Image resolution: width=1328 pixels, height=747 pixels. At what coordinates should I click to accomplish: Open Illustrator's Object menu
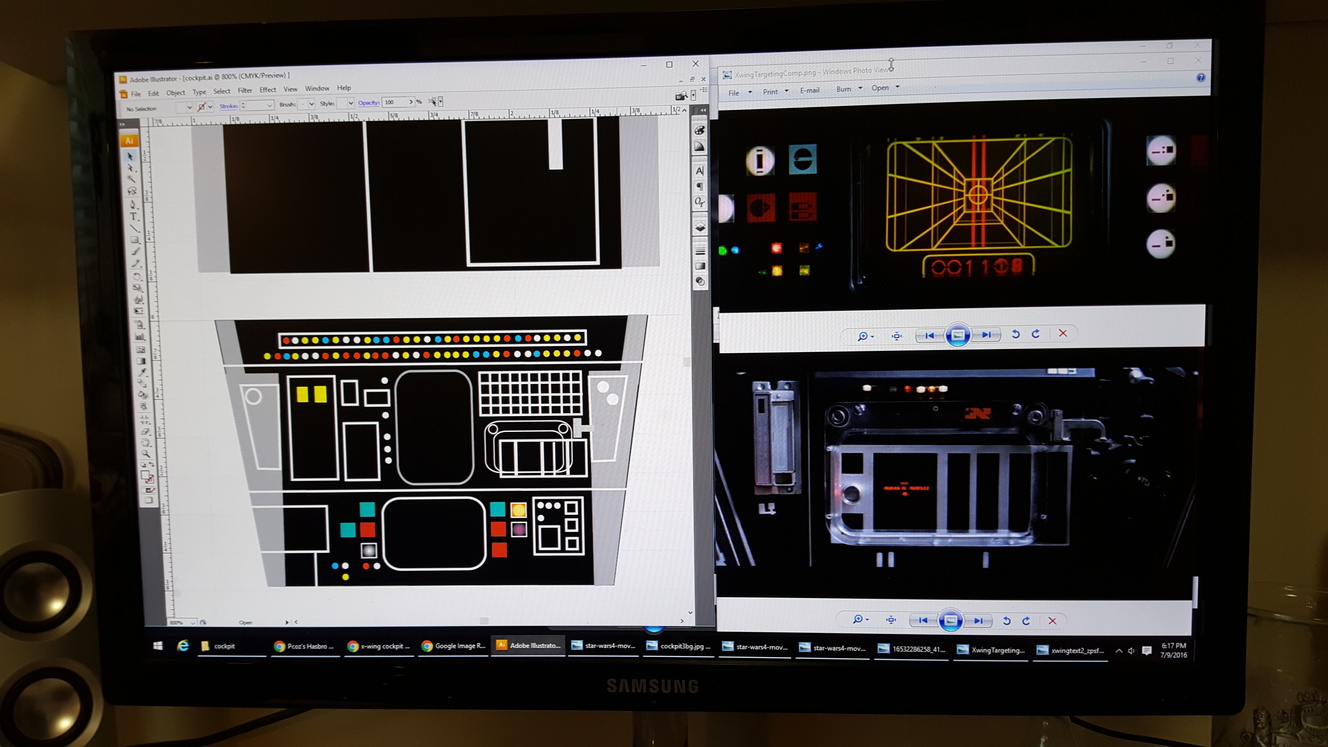click(176, 94)
